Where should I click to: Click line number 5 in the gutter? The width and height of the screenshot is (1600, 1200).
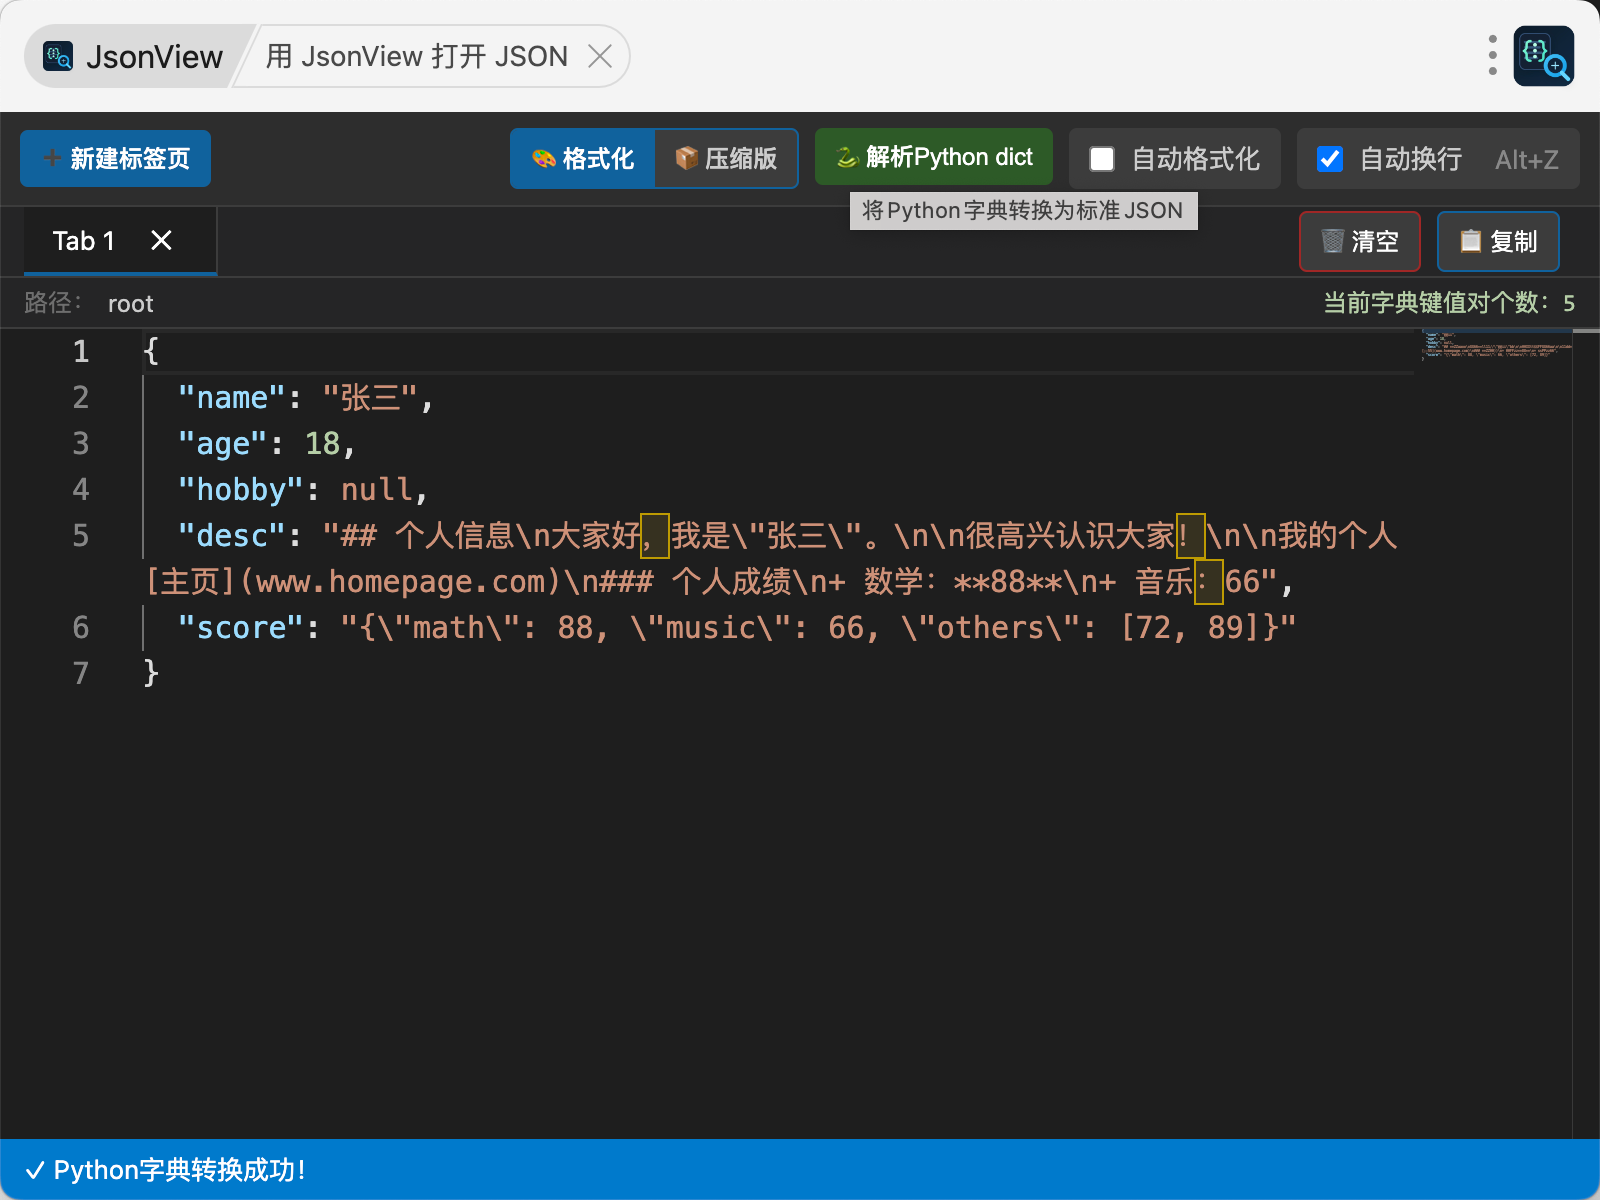click(81, 536)
